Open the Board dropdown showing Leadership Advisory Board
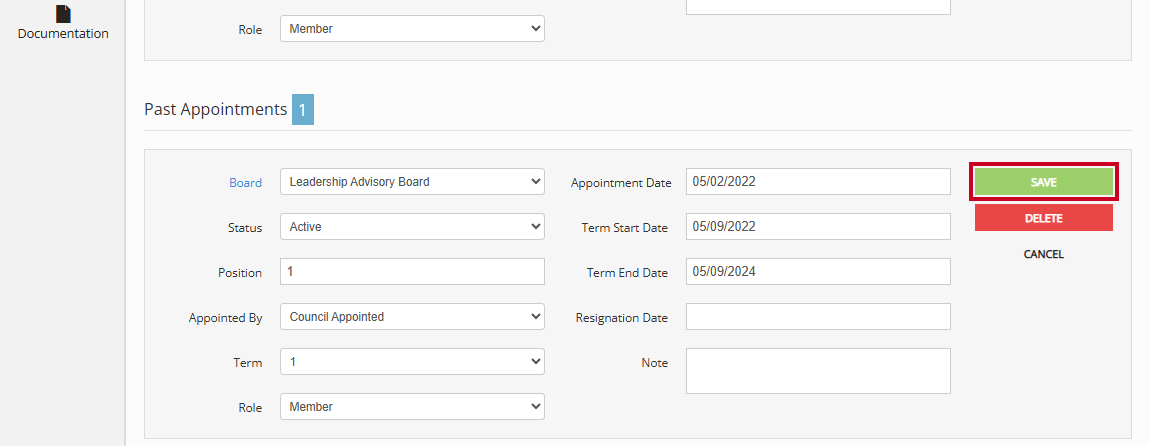The image size is (1150, 446). (x=412, y=182)
